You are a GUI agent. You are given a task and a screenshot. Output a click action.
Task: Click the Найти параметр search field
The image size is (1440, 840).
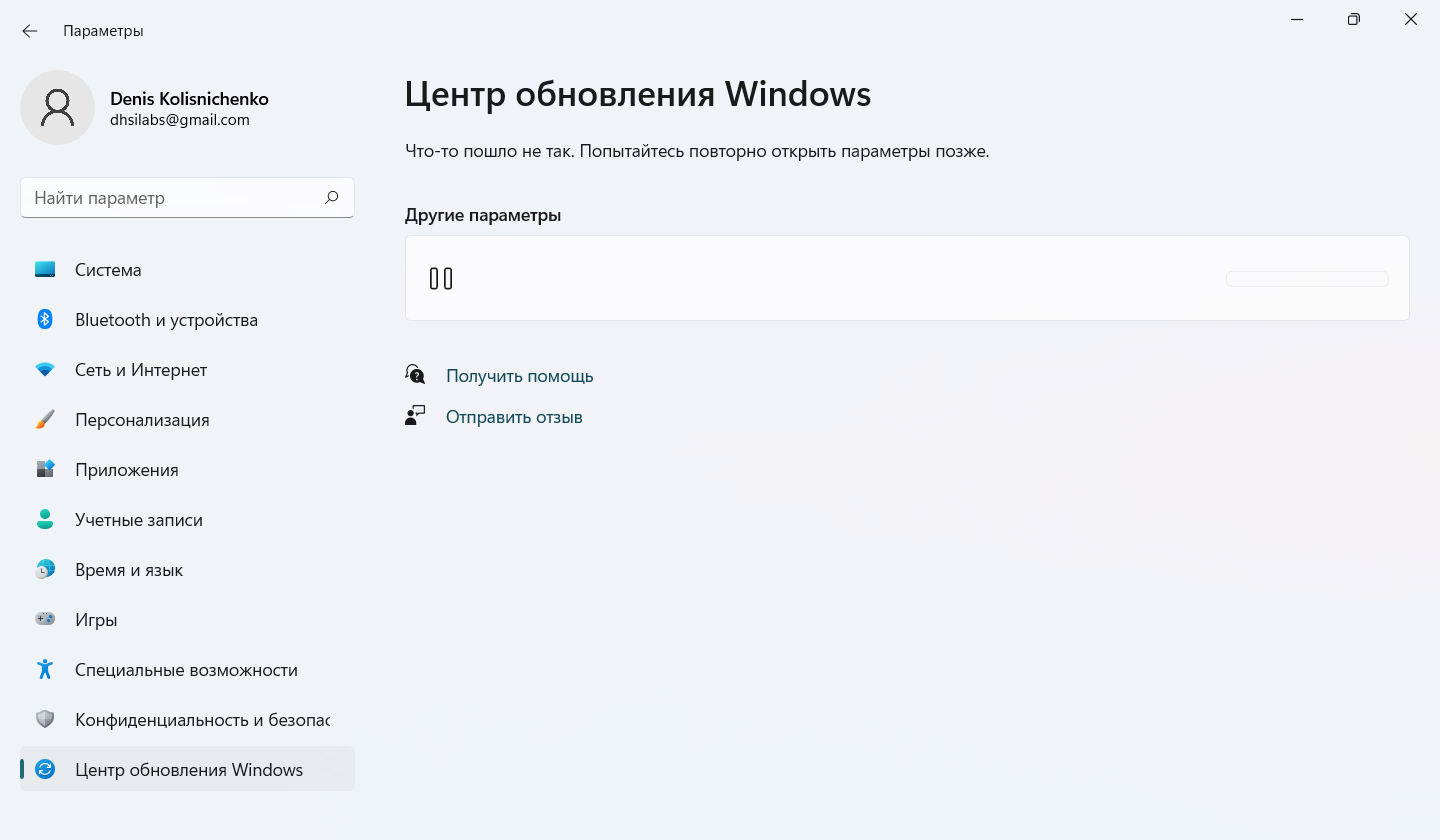coord(170,198)
